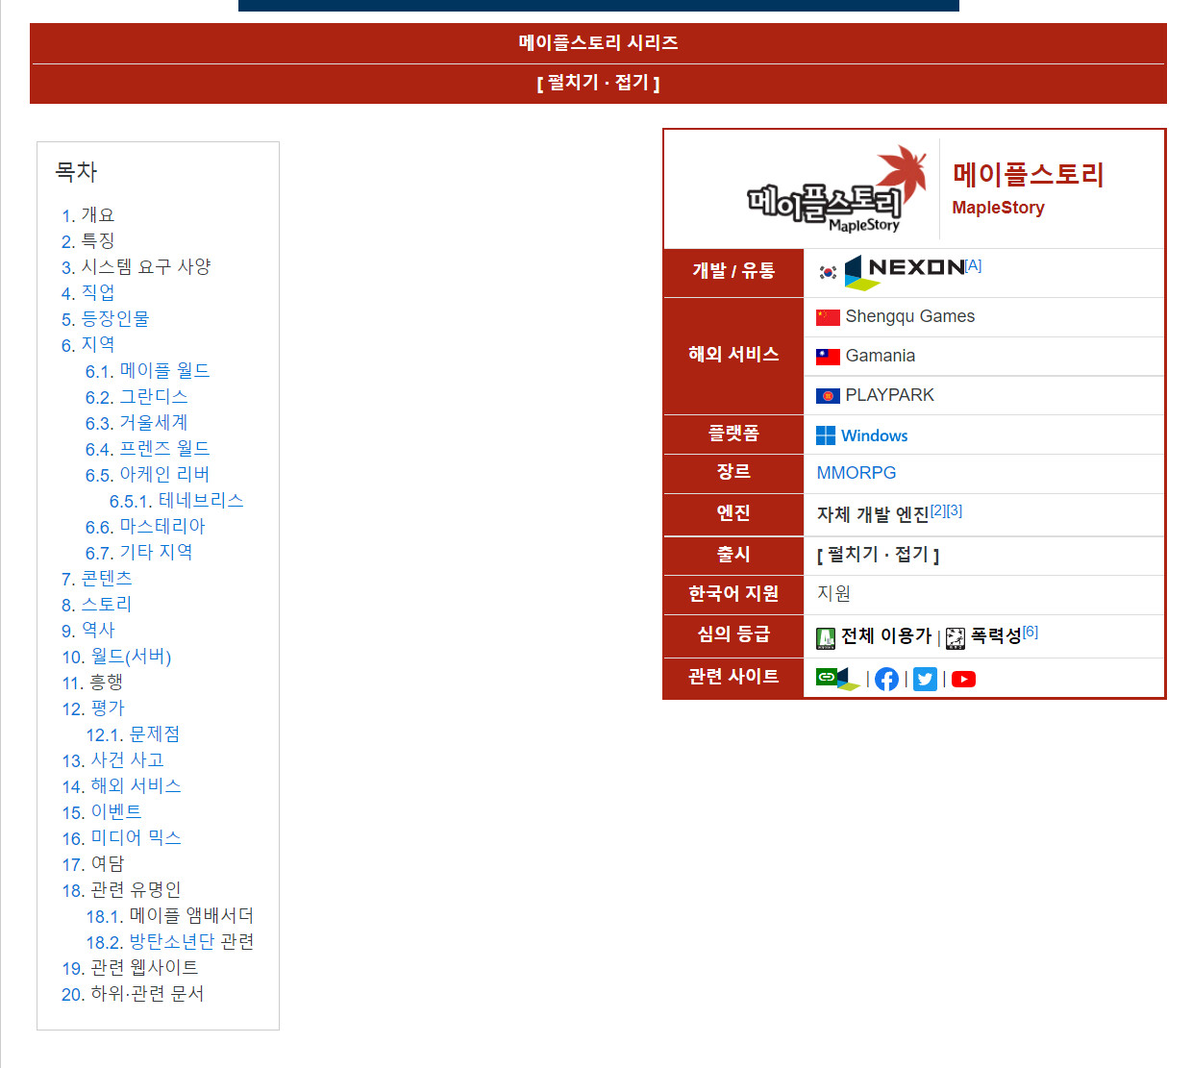Click the 메이플스토리 시리즈 header title

pyautogui.click(x=598, y=43)
